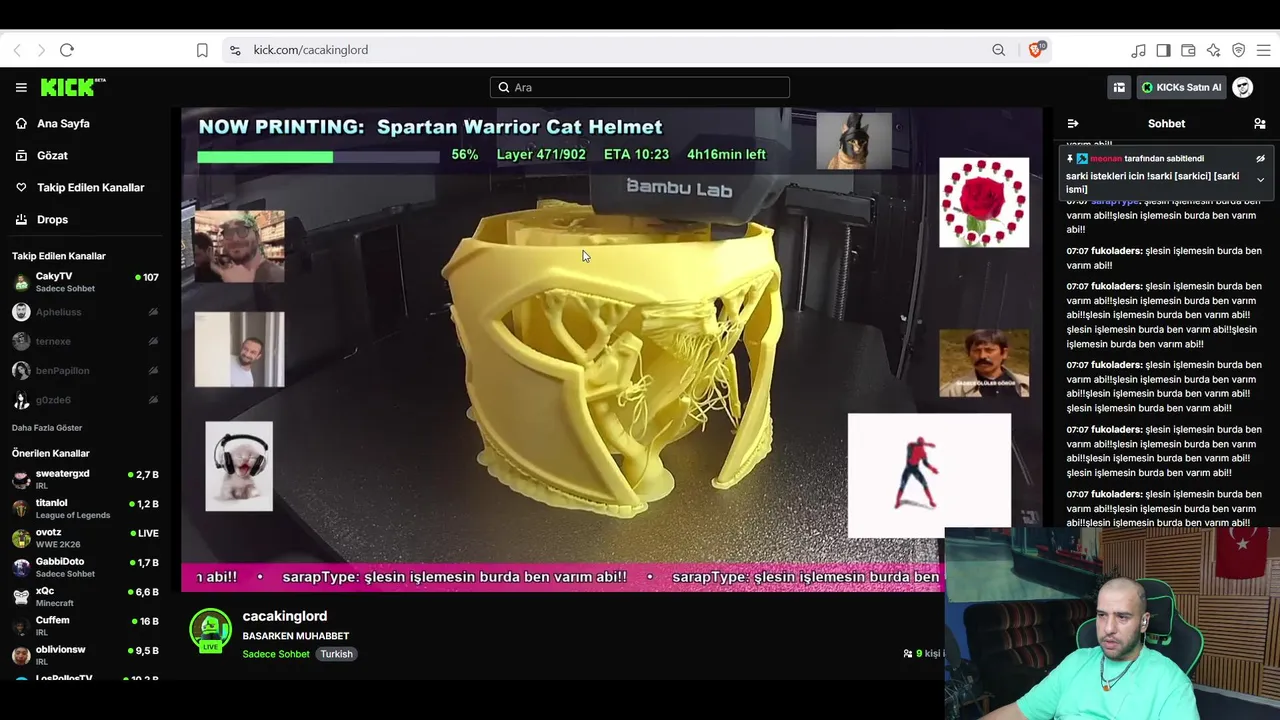Open site settings icon in address bar
Image resolution: width=1280 pixels, height=720 pixels.
(235, 50)
